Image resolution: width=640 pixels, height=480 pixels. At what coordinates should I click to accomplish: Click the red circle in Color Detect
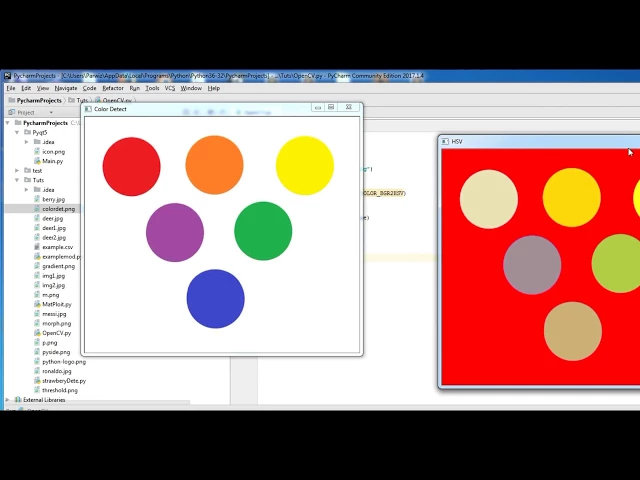coord(131,167)
